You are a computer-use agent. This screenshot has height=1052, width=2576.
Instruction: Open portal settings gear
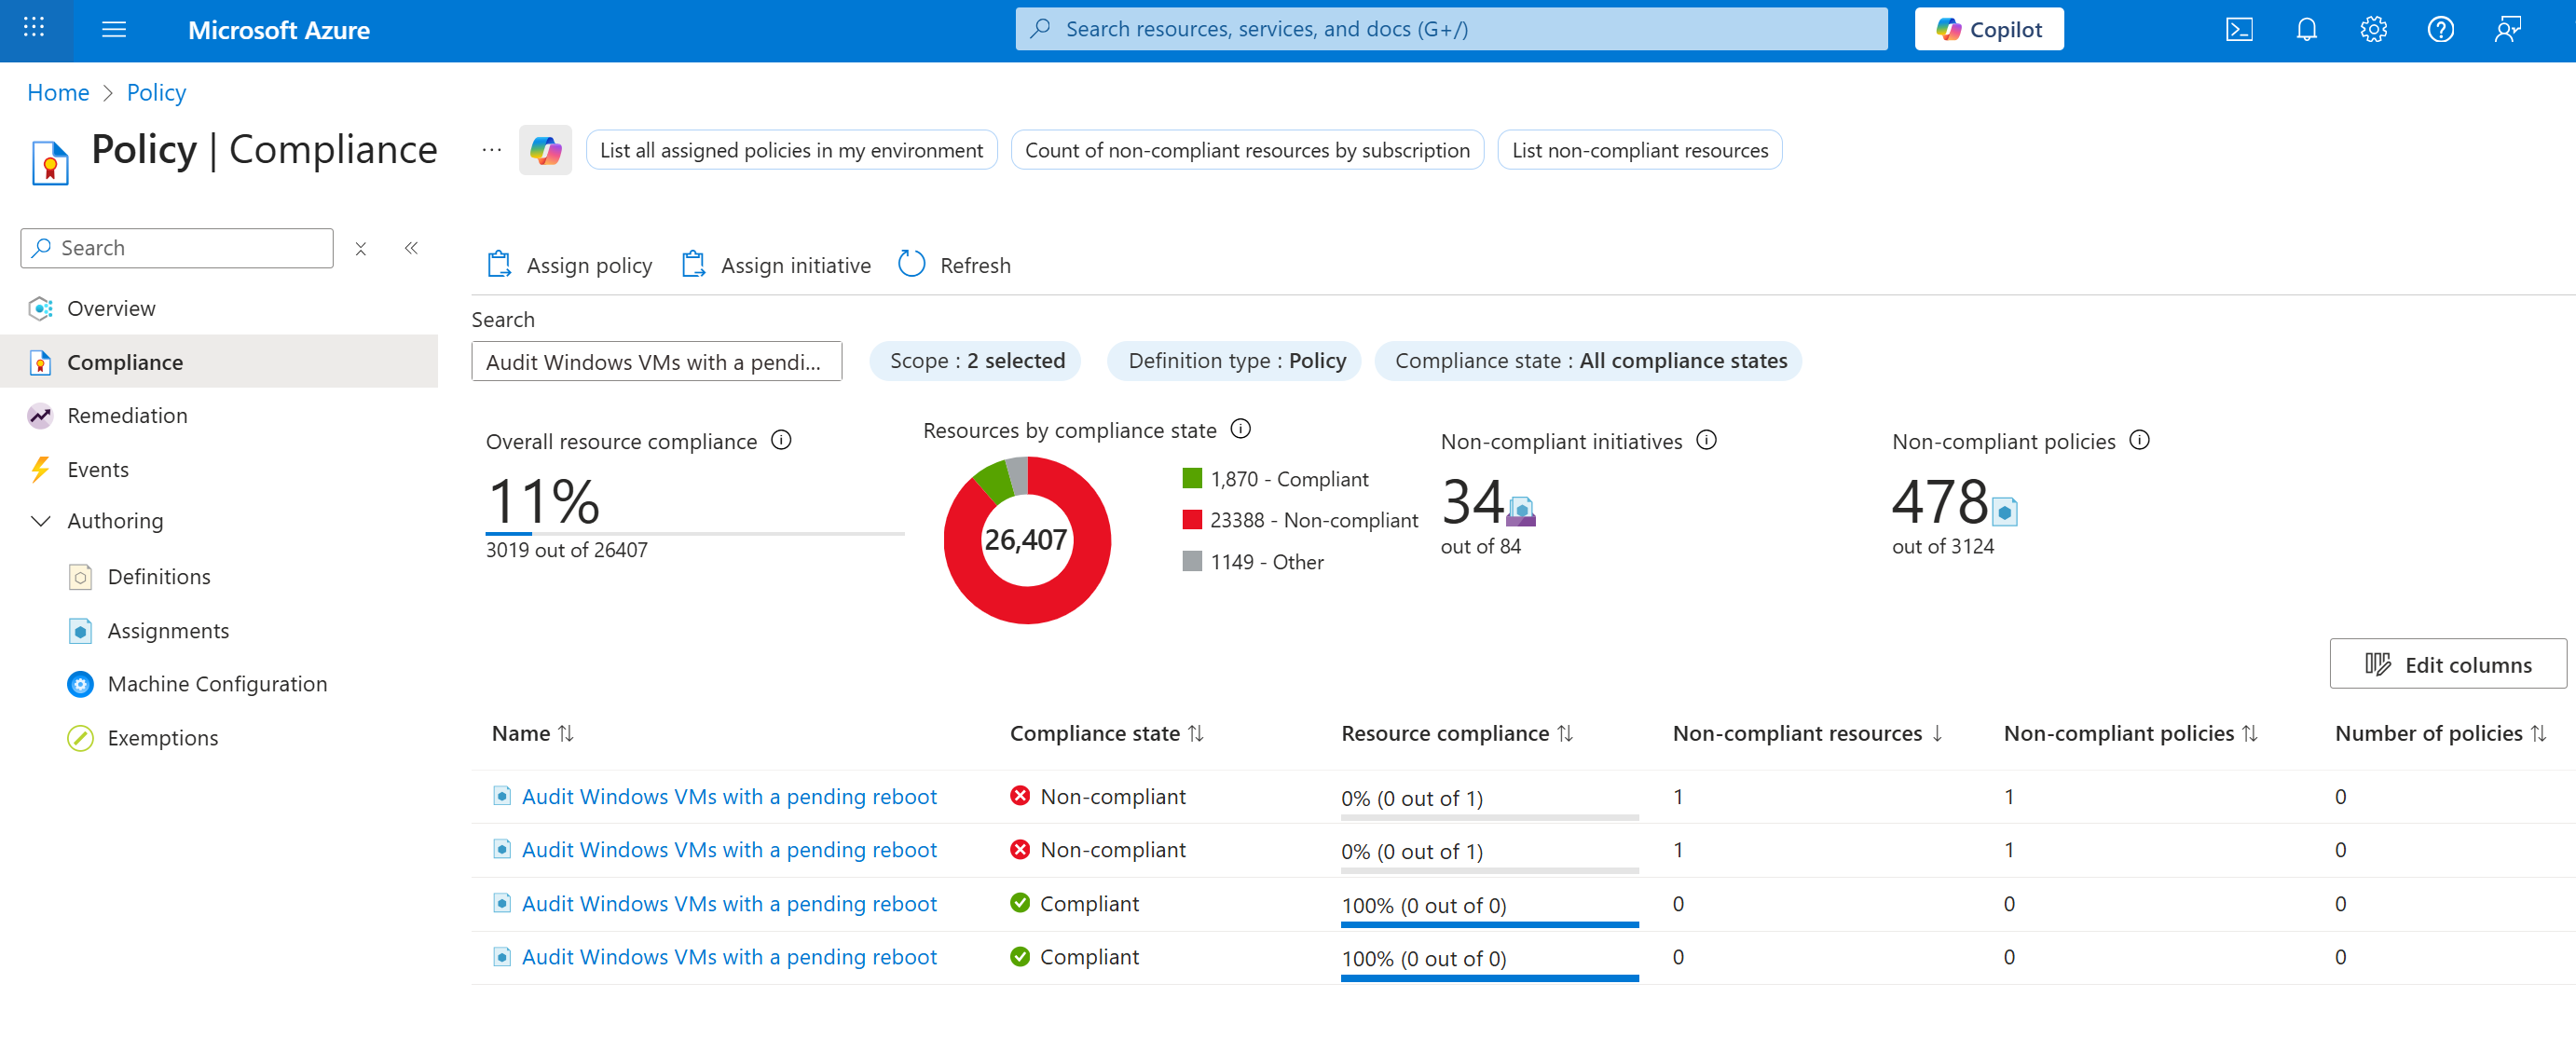2372,30
